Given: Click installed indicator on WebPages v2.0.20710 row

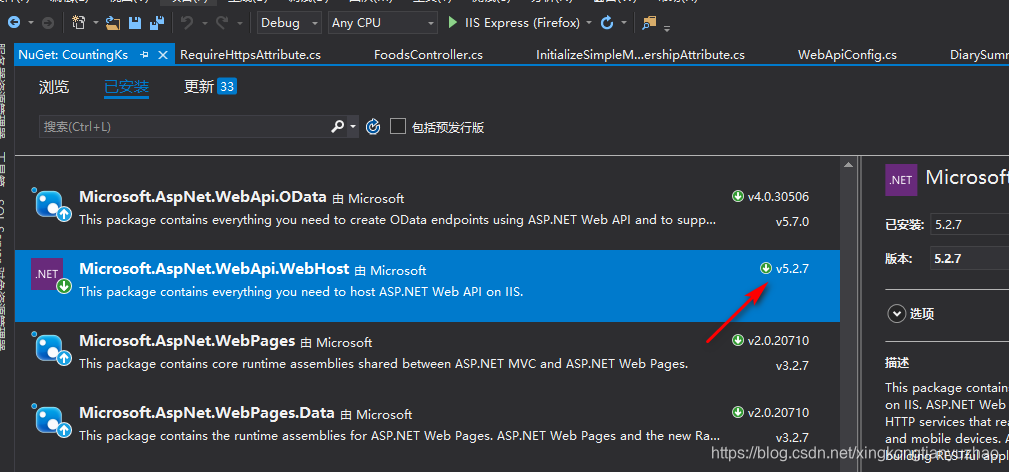Looking at the screenshot, I should 738,340.
